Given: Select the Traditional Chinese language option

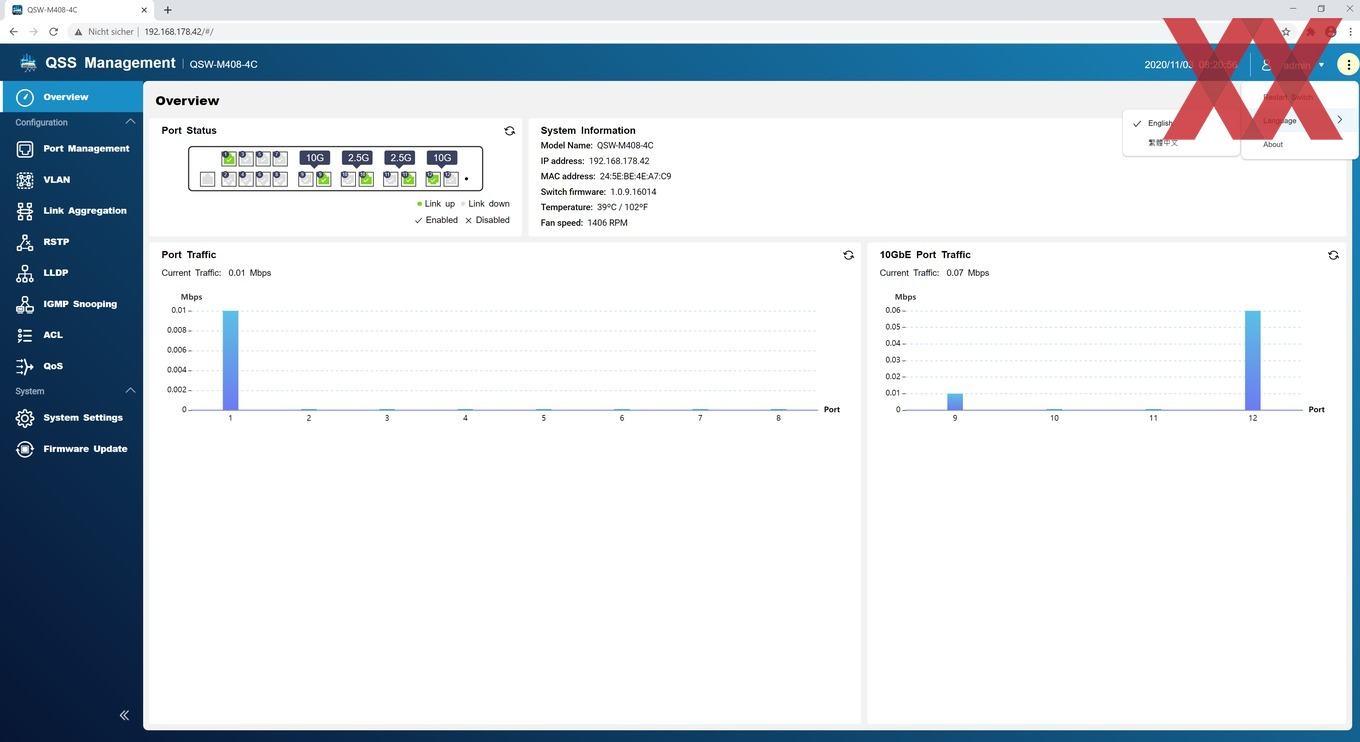Looking at the screenshot, I should (1163, 143).
